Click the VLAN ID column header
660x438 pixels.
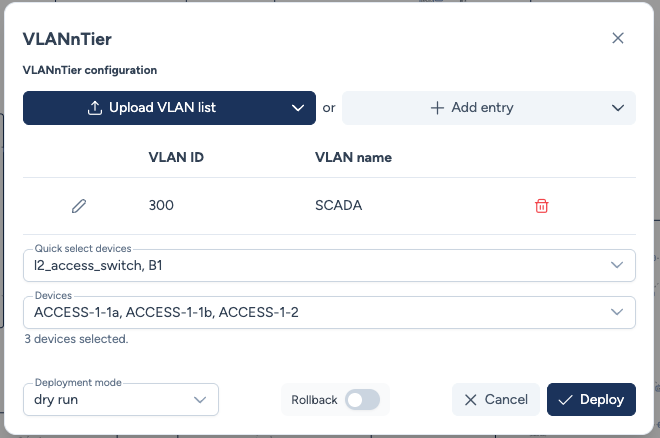pyautogui.click(x=176, y=157)
